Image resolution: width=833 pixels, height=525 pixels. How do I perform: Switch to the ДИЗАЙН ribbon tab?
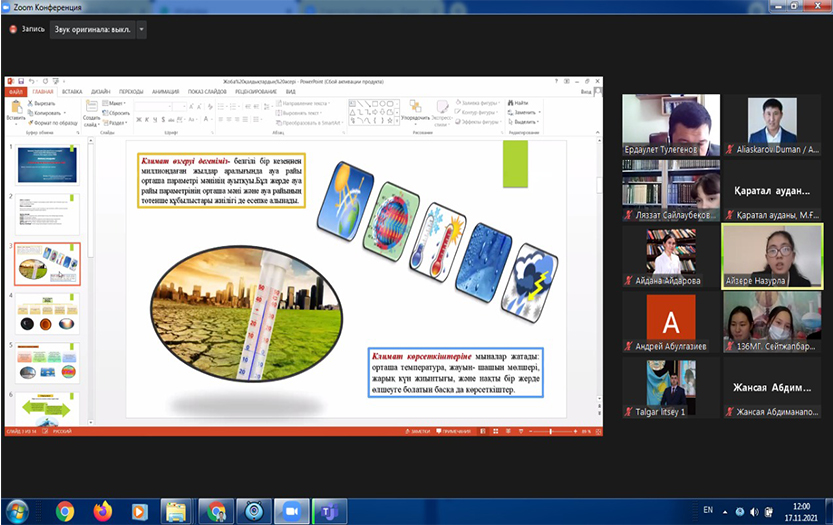(x=100, y=91)
